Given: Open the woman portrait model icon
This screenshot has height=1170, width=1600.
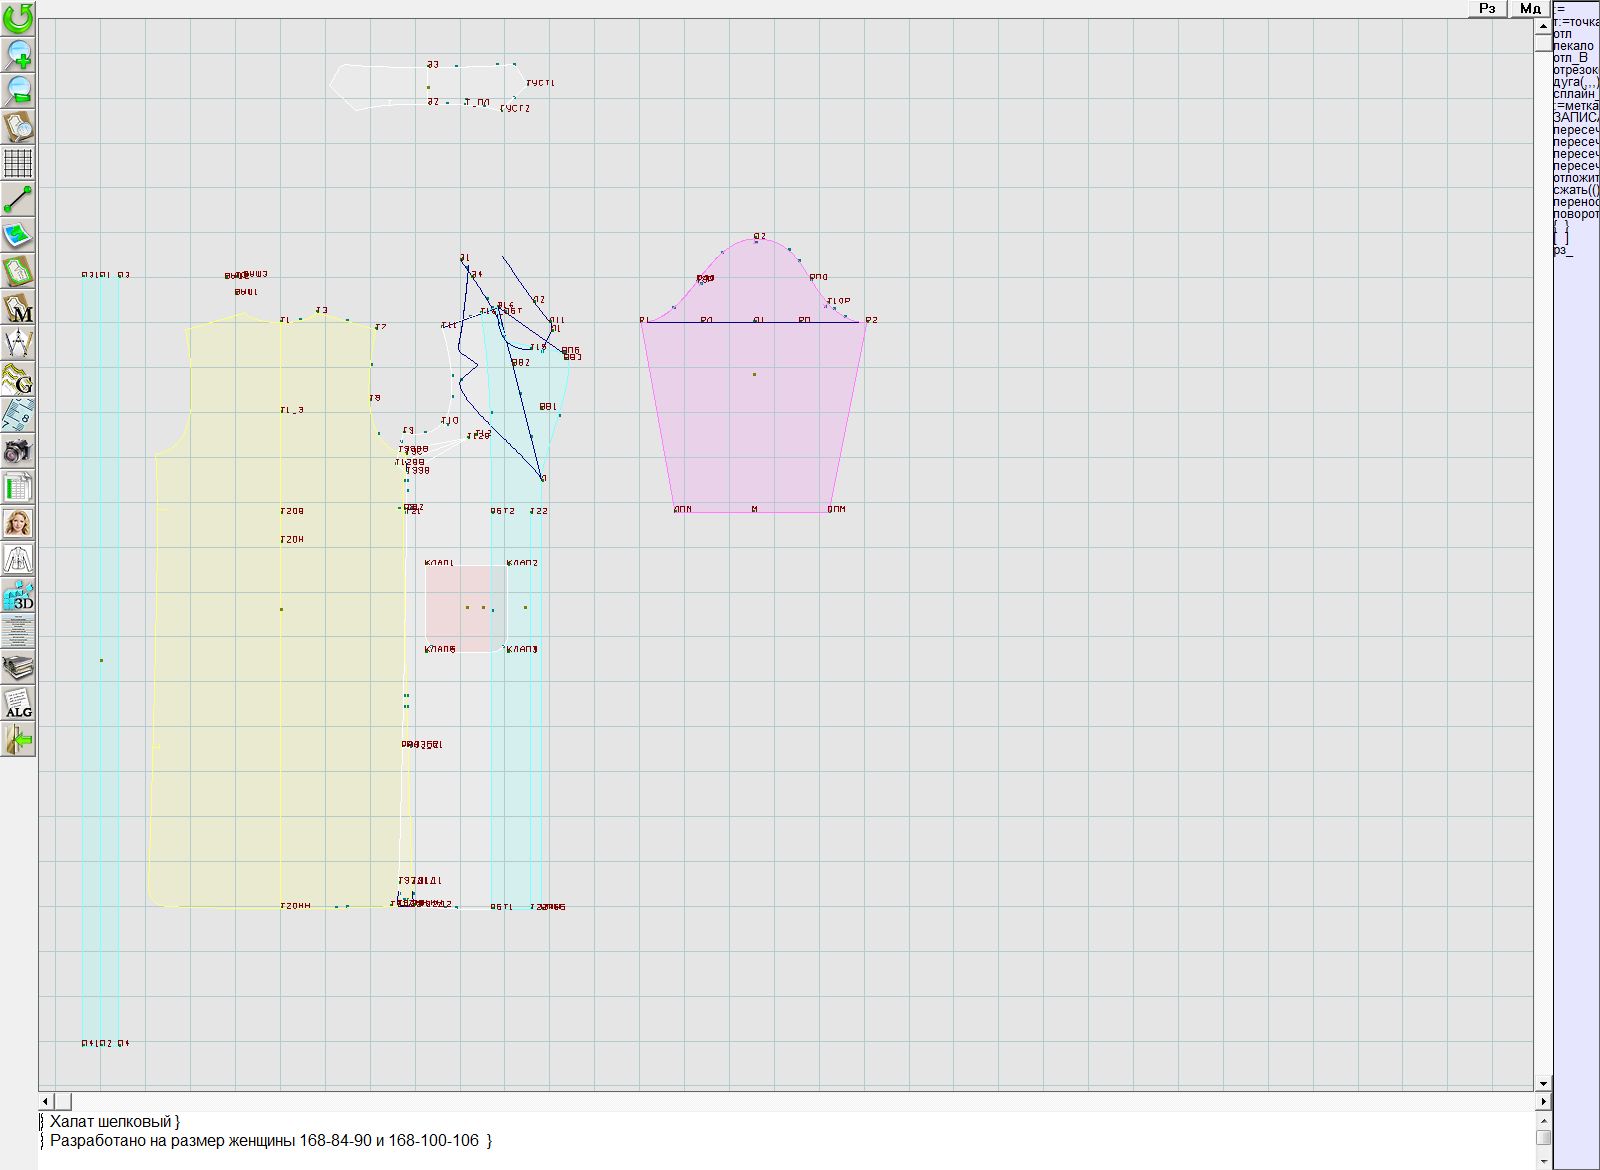Looking at the screenshot, I should 18,523.
